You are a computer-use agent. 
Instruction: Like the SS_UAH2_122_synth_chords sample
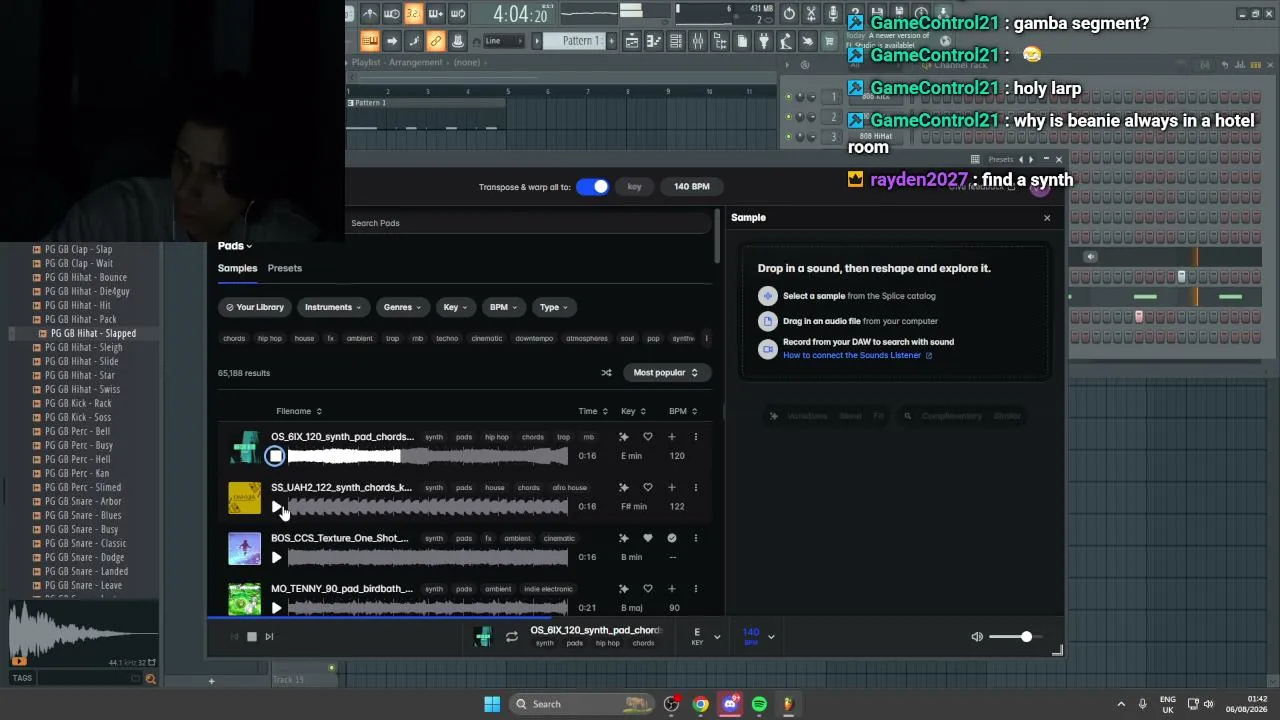(648, 488)
